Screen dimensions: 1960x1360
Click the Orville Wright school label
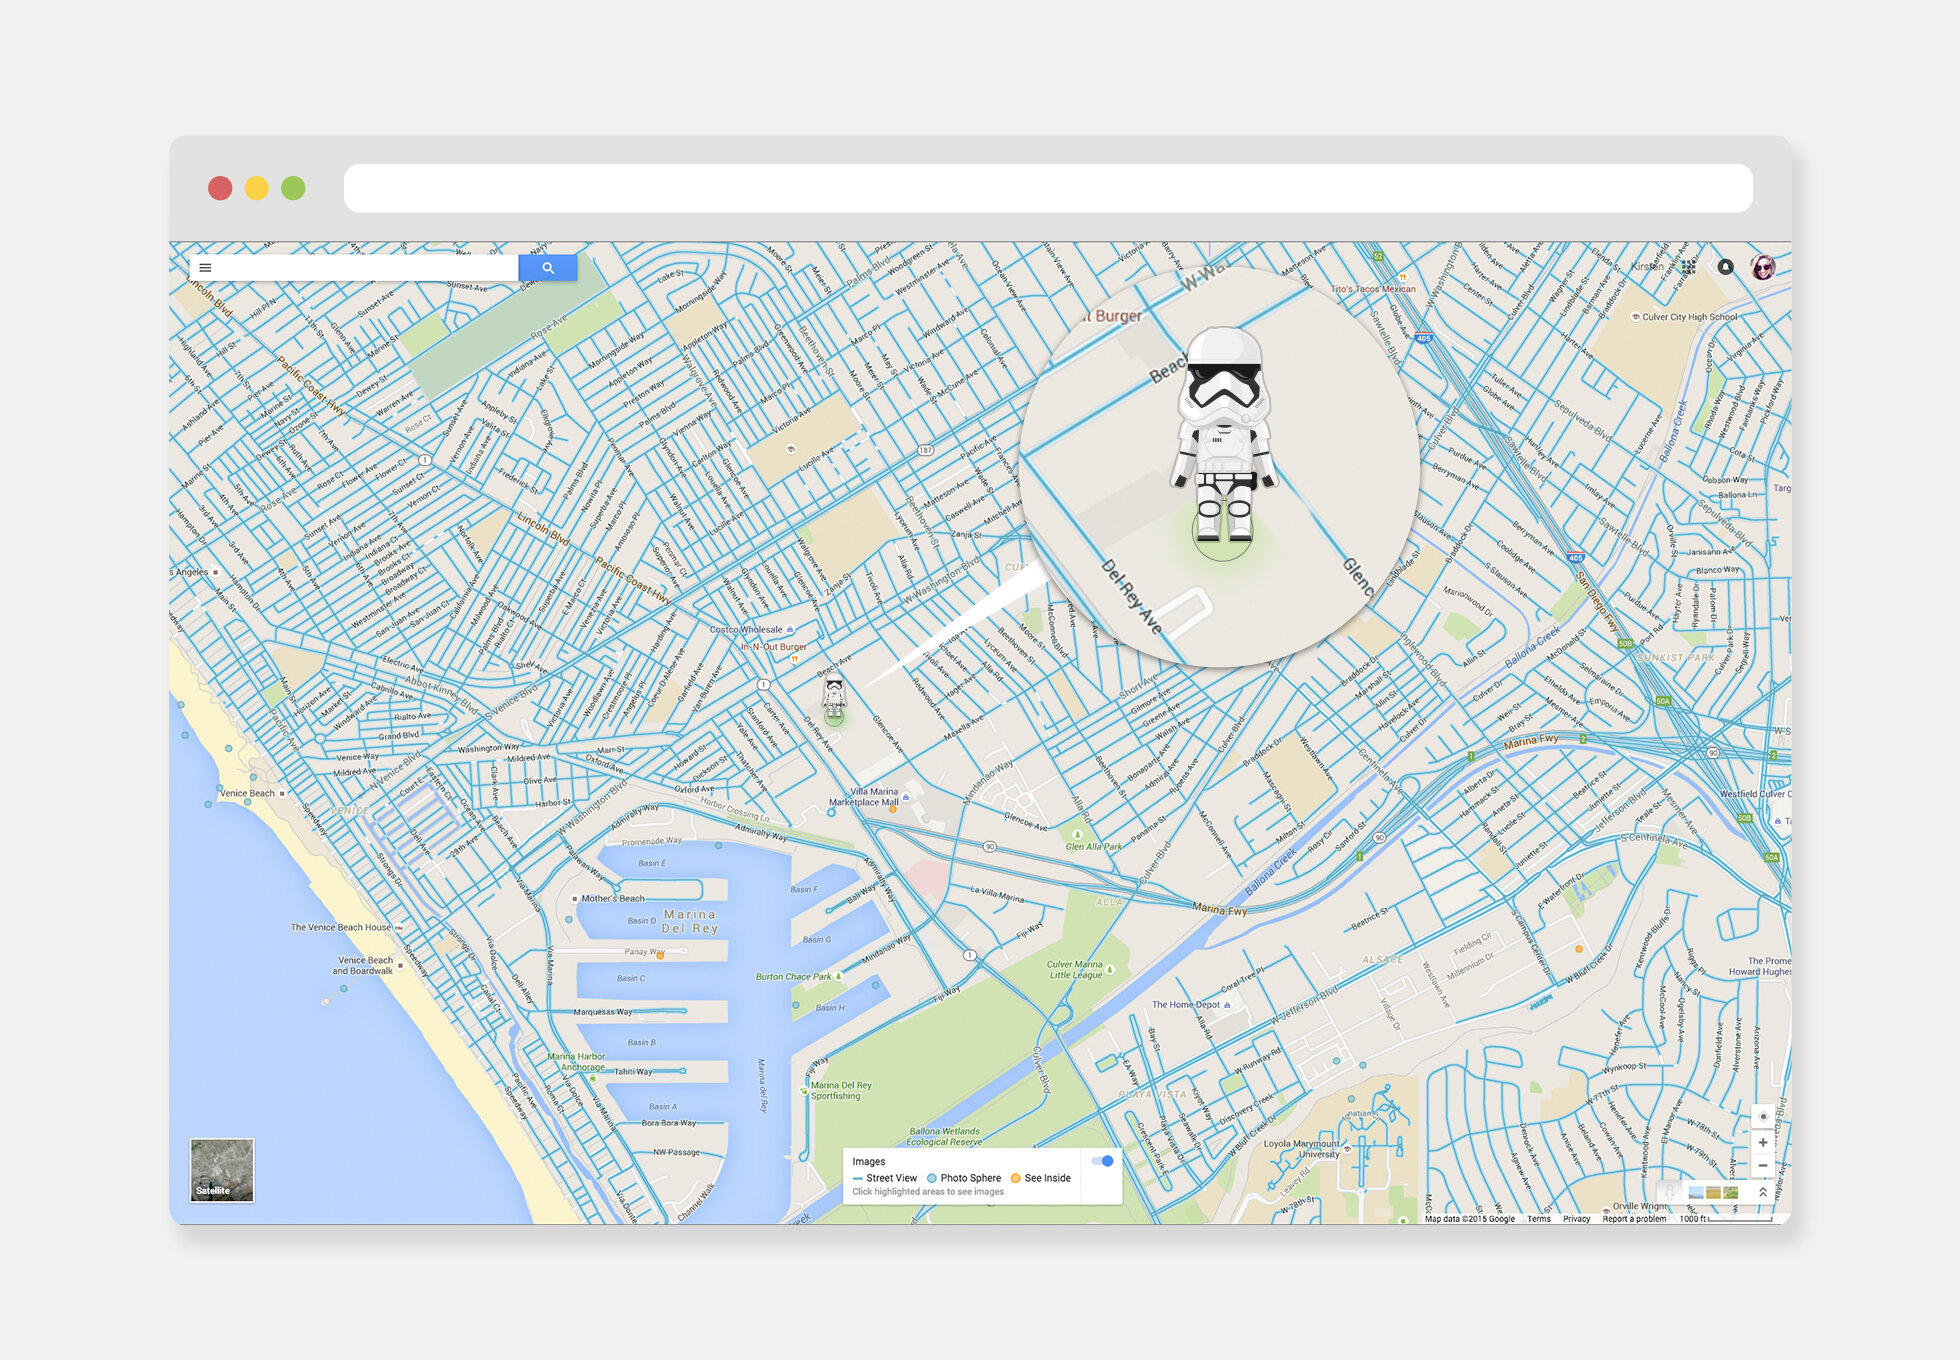point(1639,1206)
